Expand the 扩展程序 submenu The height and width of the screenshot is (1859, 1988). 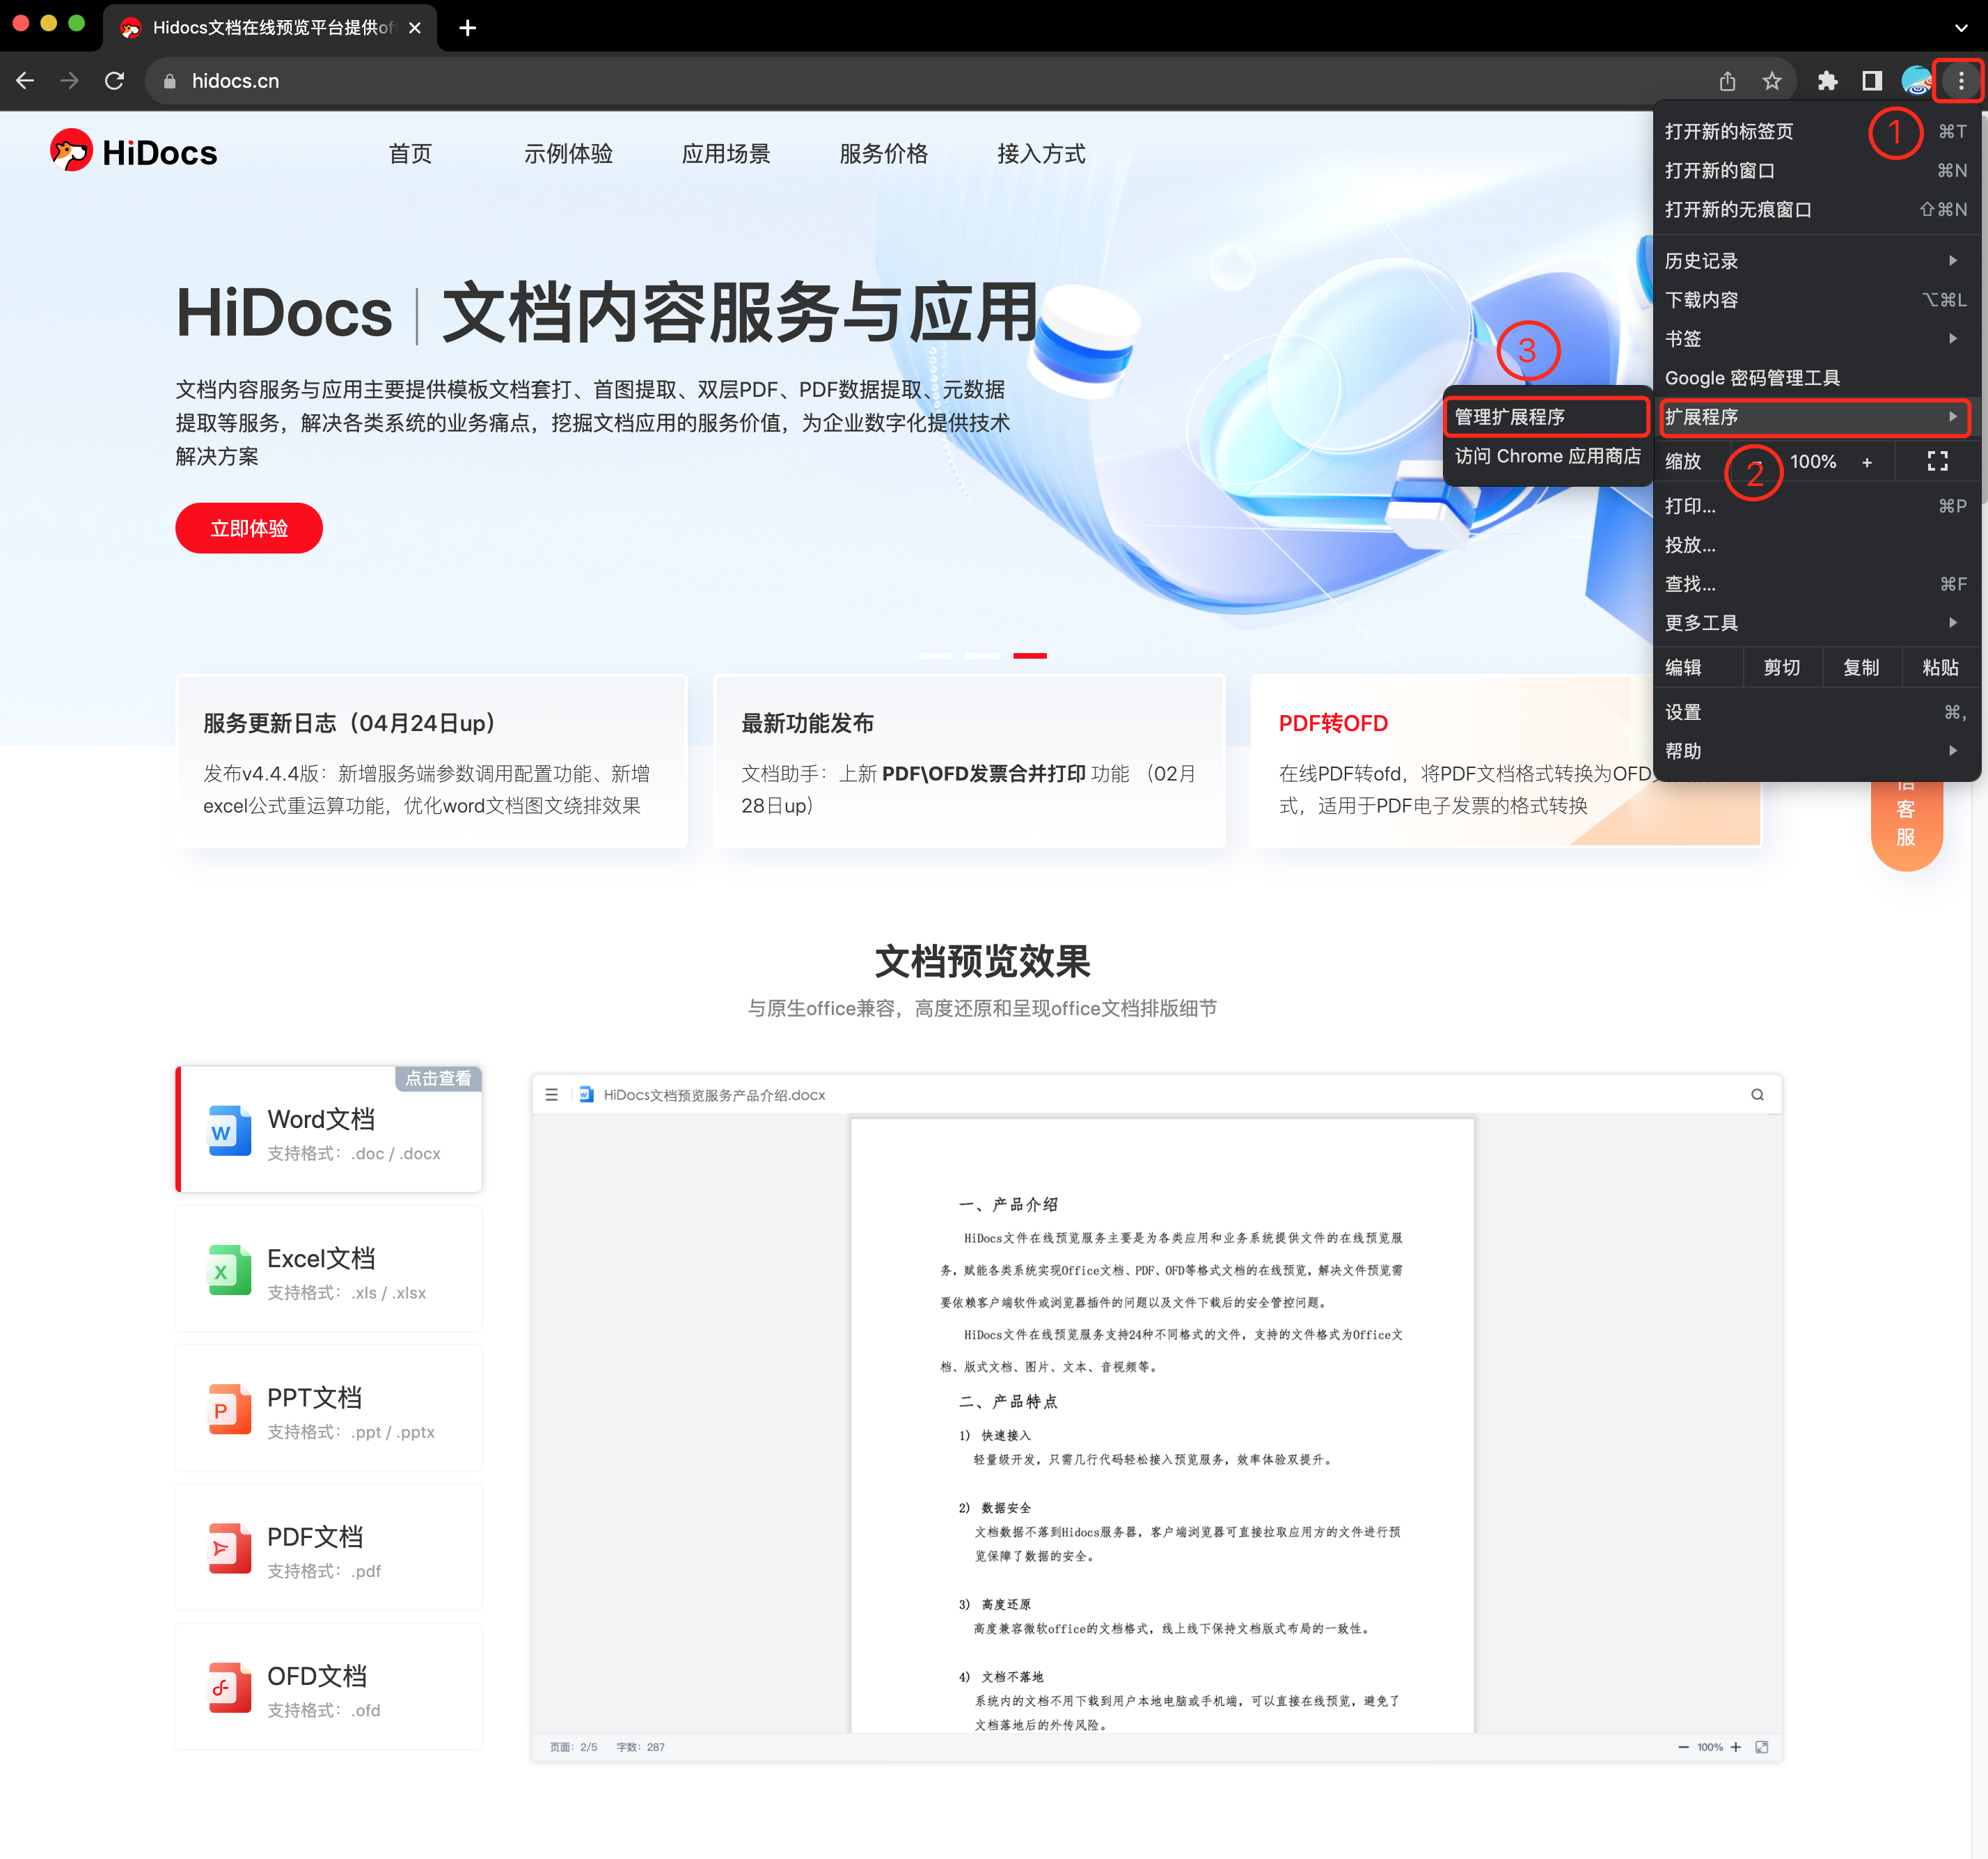(x=1816, y=417)
